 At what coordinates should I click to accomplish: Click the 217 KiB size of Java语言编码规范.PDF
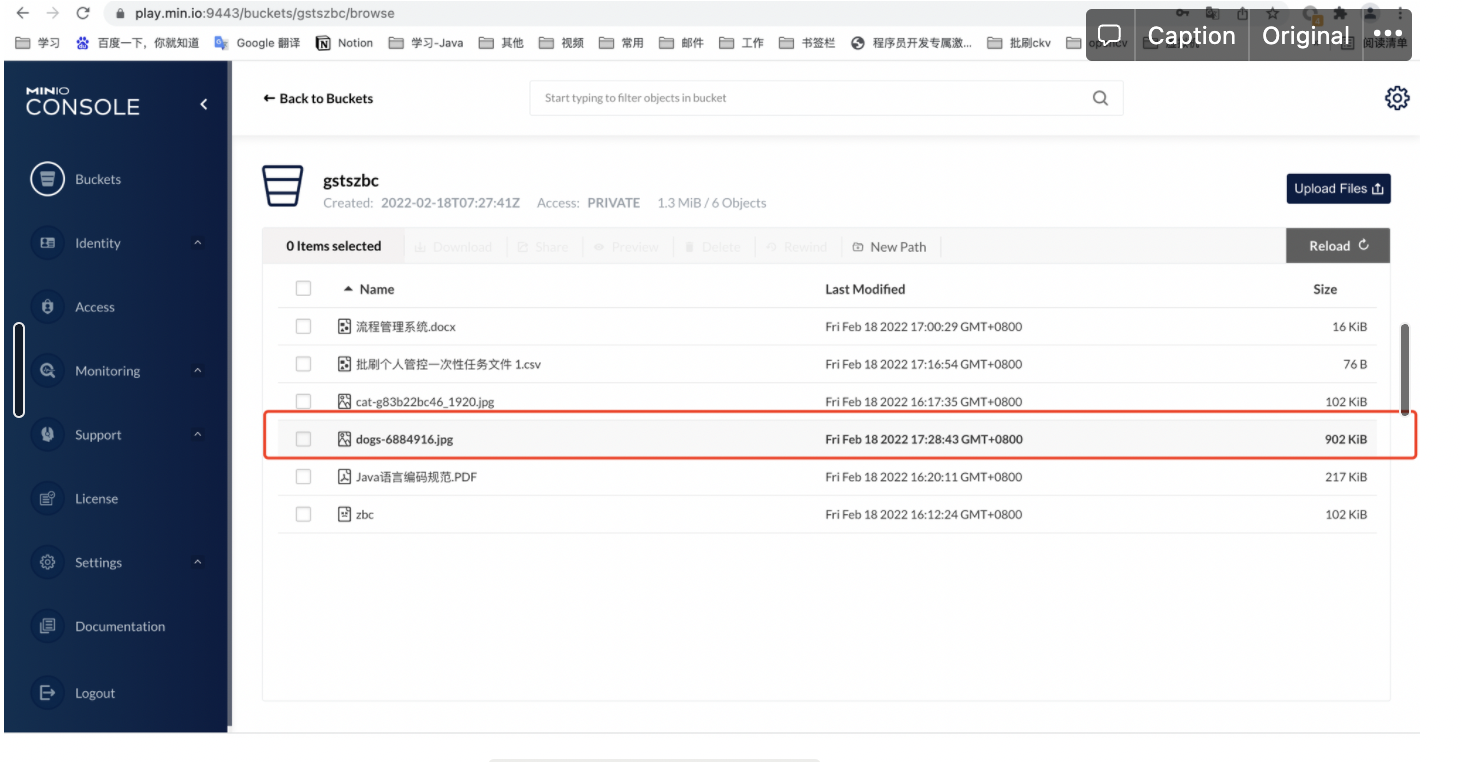[x=1346, y=477]
